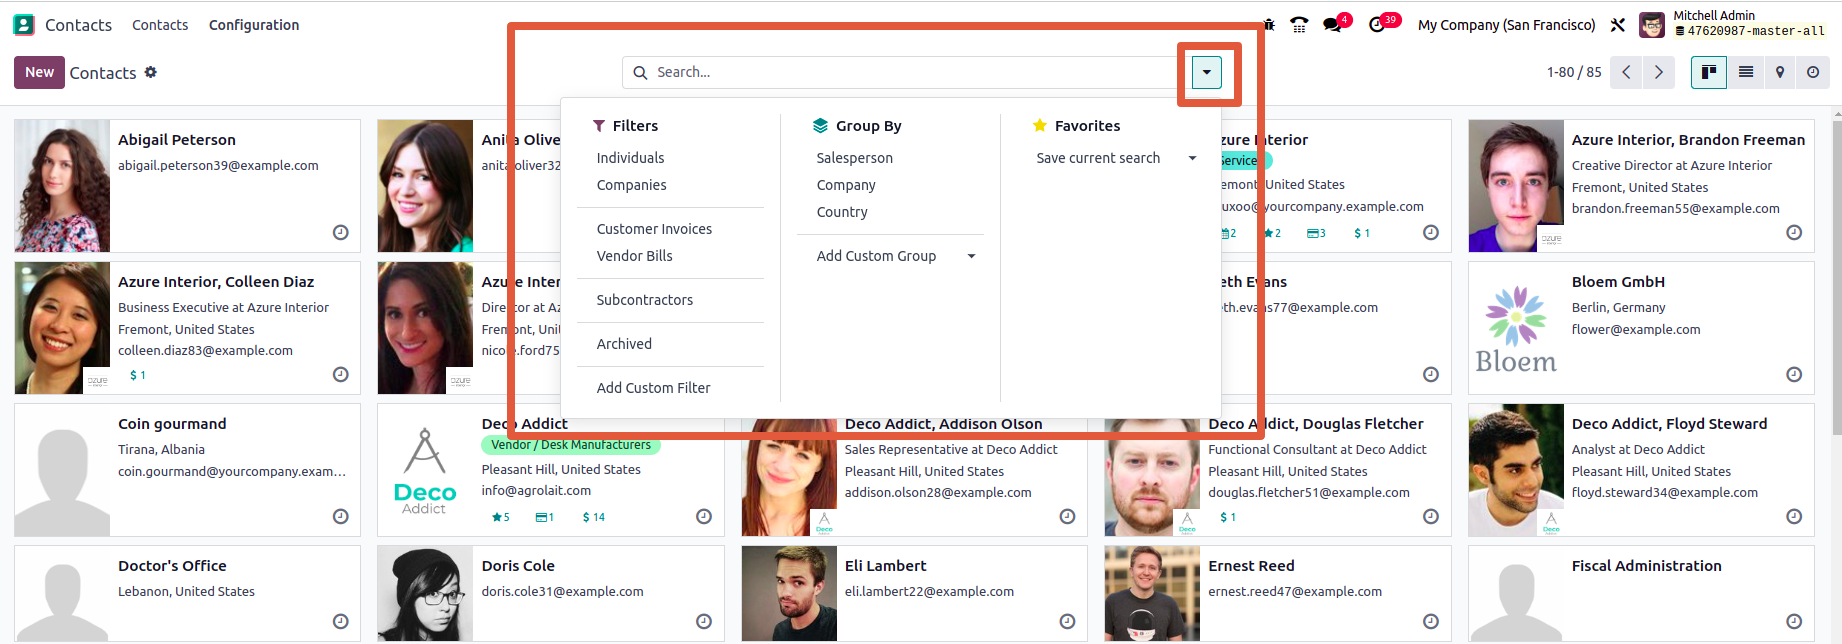Click the debug bug icon in top bar
The width and height of the screenshot is (1842, 644).
(x=1269, y=25)
